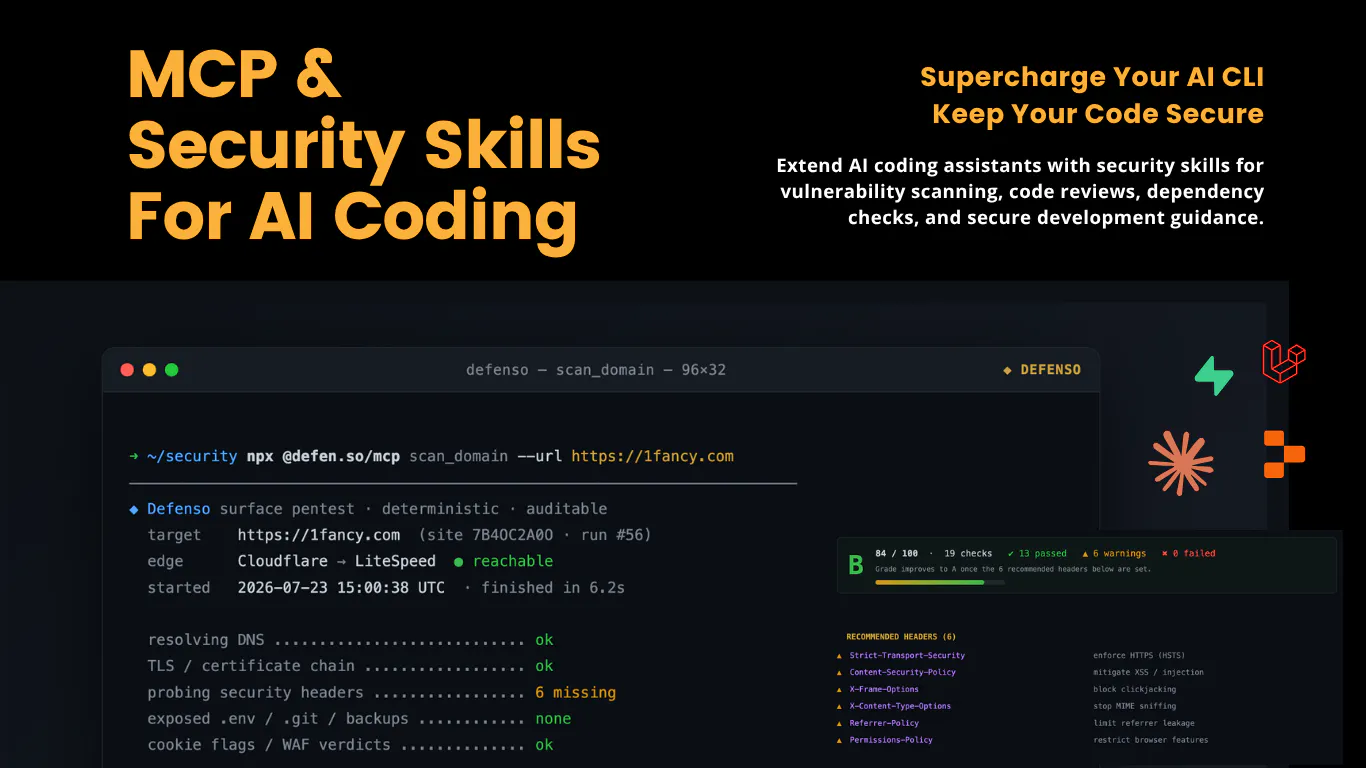Select the Strict-Transport-Security header
This screenshot has height=768, width=1366.
[907, 656]
